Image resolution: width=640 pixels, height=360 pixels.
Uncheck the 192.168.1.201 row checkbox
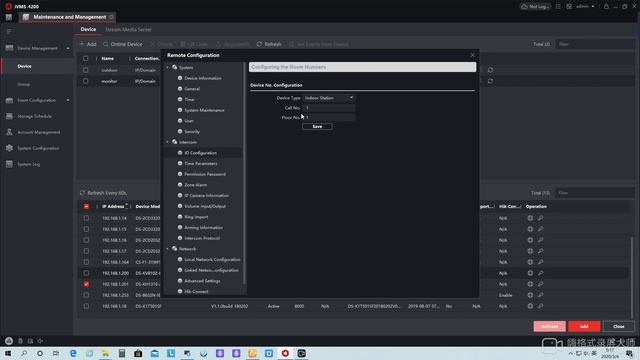86,284
